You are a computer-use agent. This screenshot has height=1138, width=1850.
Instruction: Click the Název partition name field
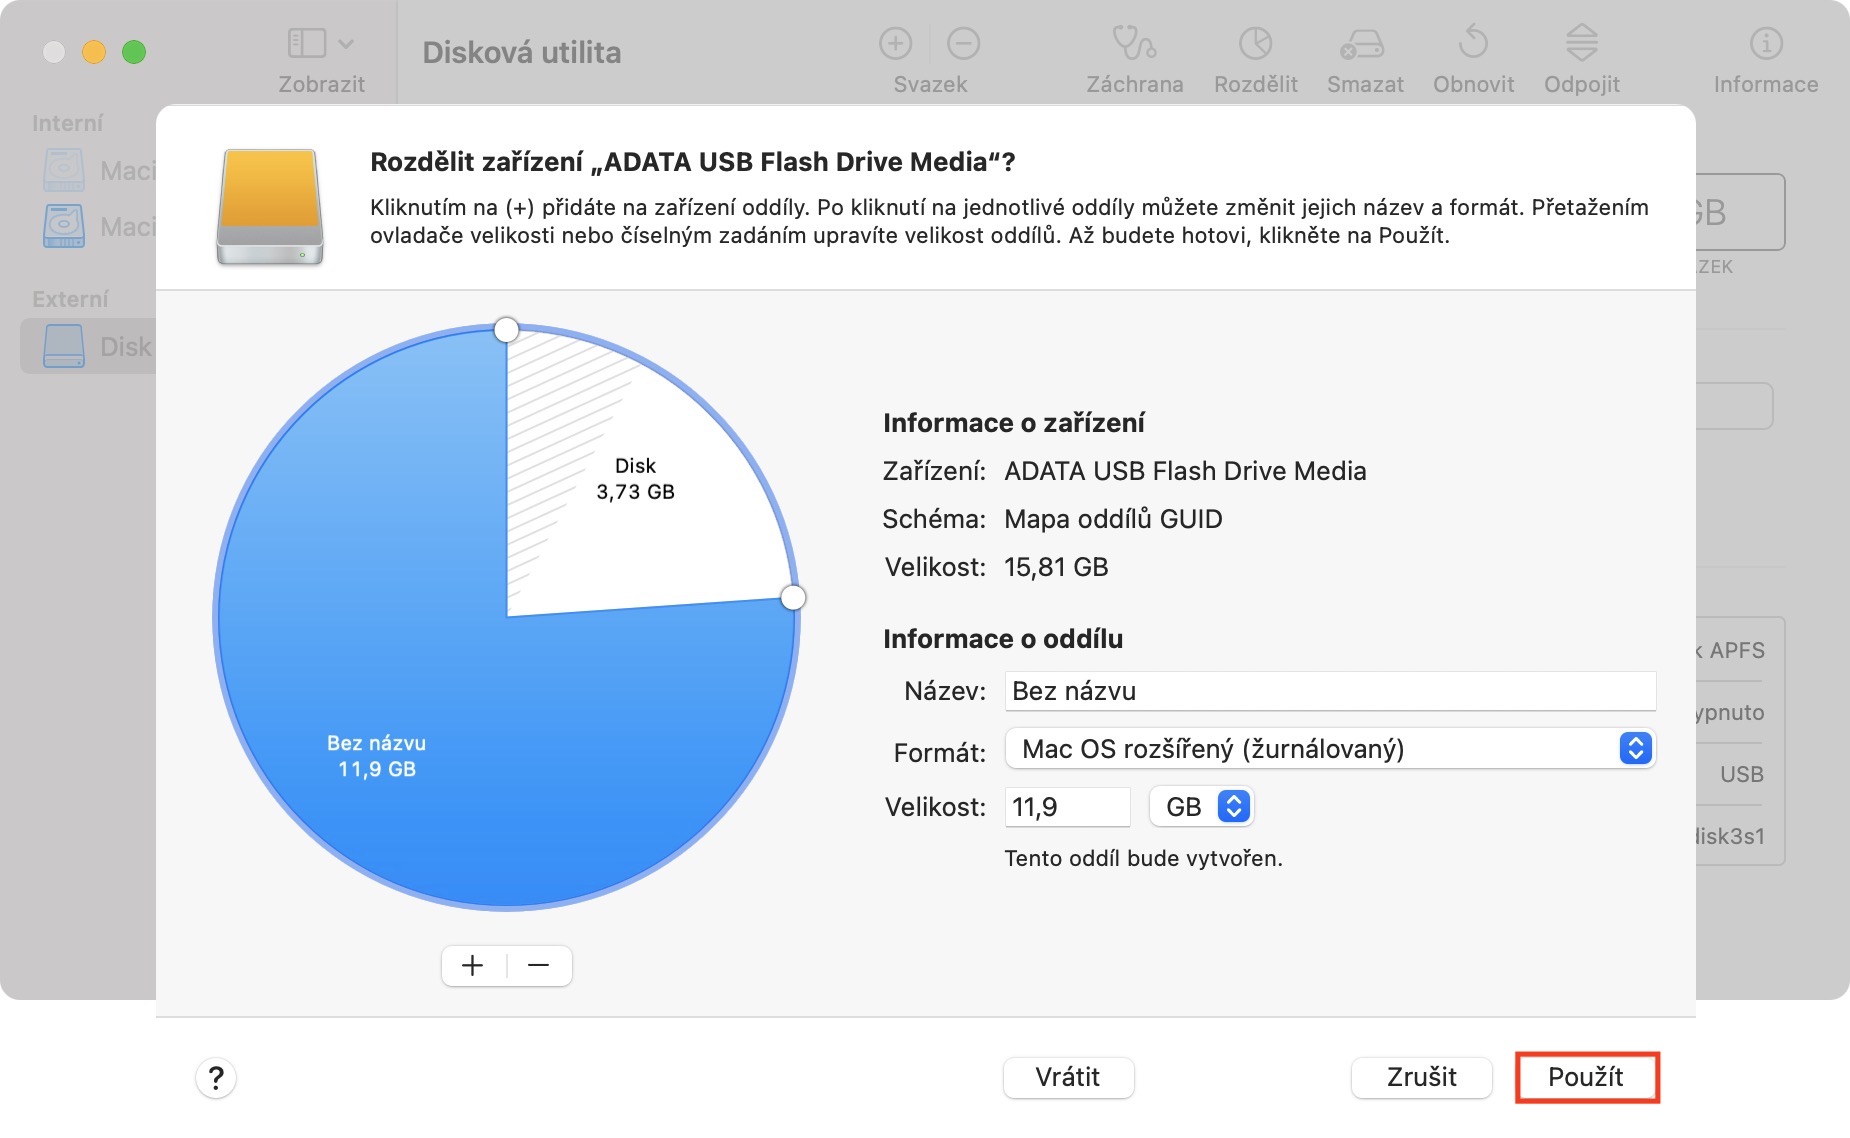click(1330, 691)
